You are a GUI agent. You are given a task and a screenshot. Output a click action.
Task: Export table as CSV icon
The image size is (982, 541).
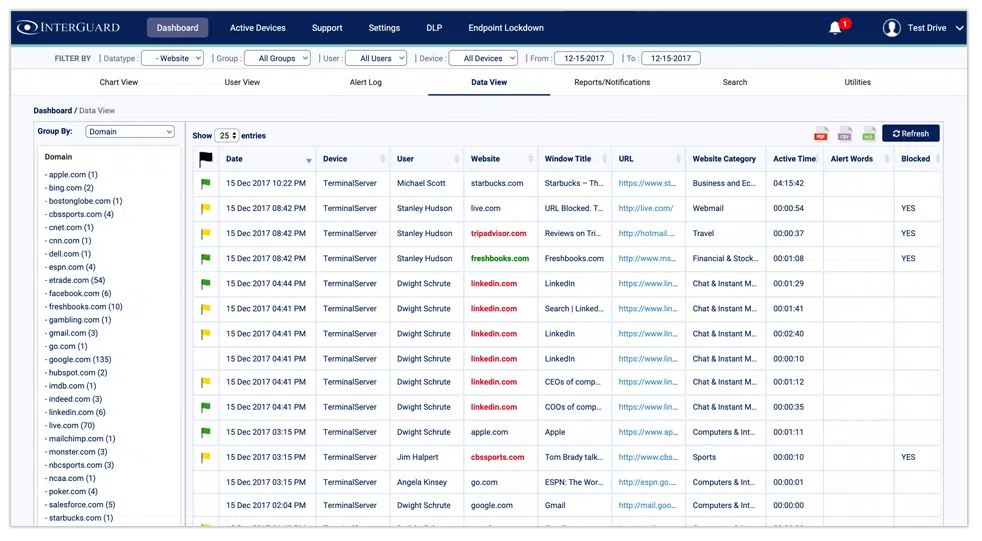pyautogui.click(x=845, y=133)
